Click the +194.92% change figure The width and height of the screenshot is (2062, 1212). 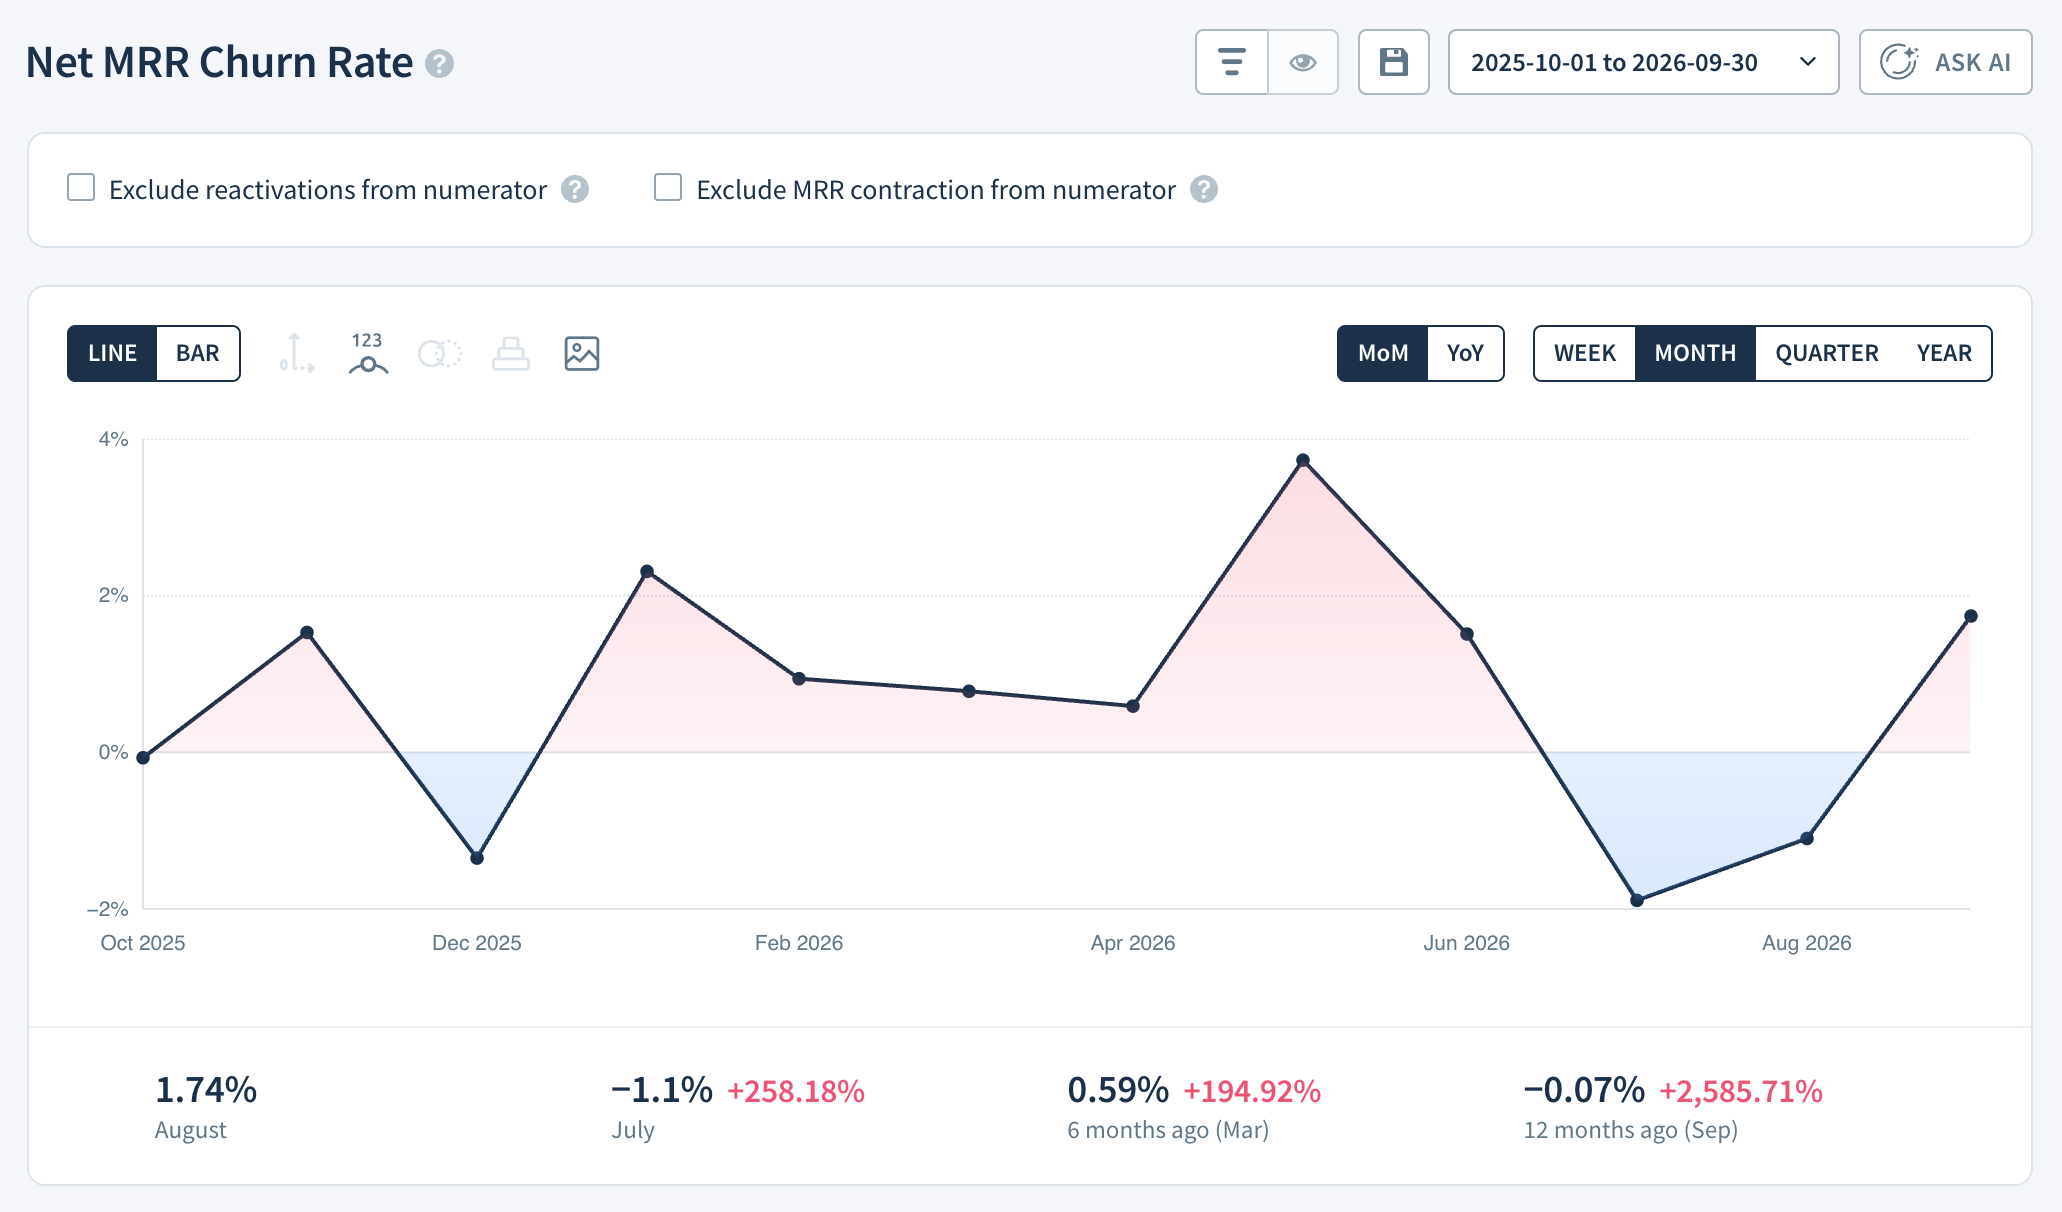tap(1252, 1091)
